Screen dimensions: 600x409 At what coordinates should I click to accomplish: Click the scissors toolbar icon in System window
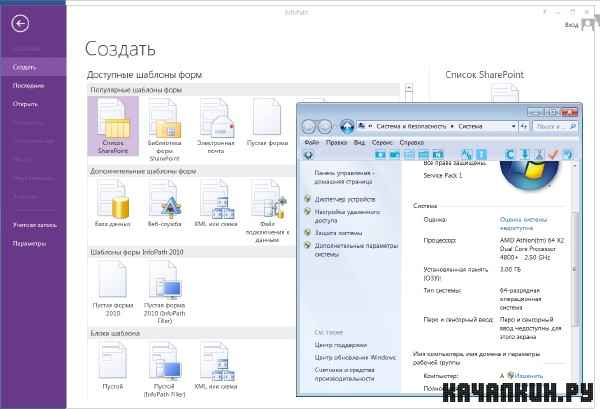click(x=539, y=155)
